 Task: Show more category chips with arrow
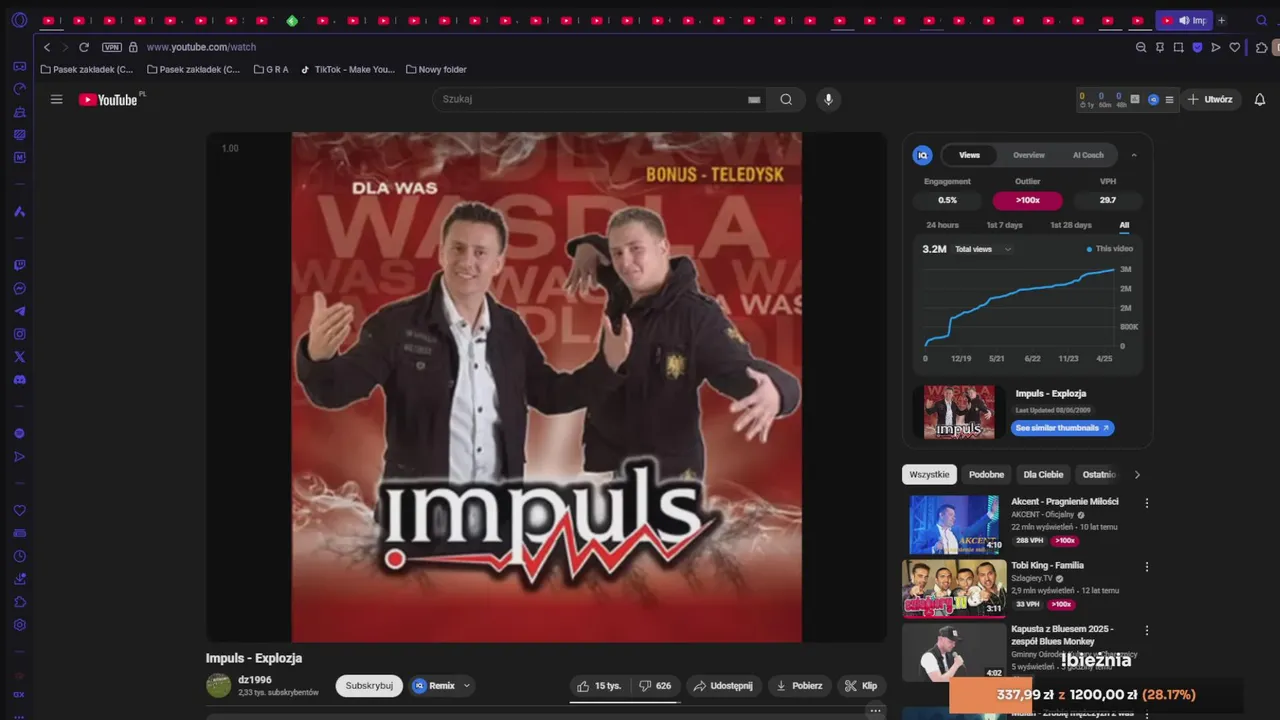(x=1136, y=475)
